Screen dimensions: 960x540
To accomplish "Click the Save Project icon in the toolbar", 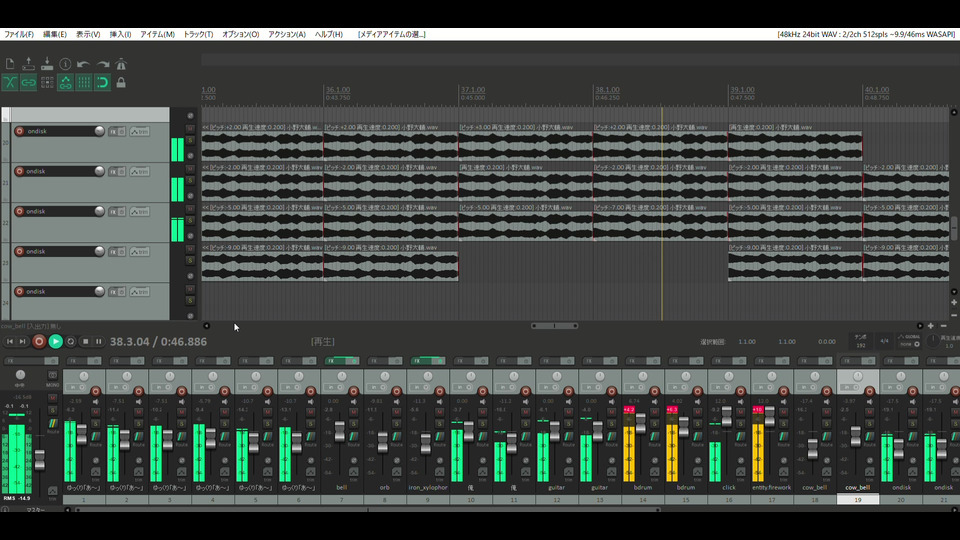I will point(47,64).
